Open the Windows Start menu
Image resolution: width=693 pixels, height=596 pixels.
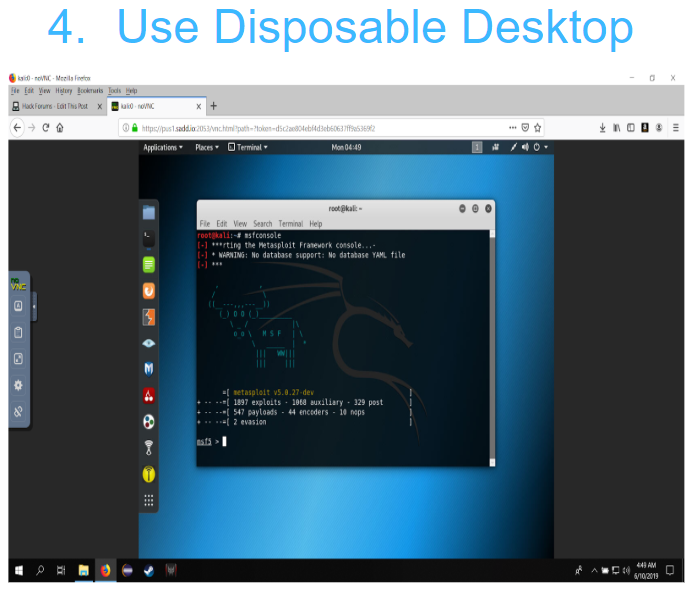click(x=19, y=571)
